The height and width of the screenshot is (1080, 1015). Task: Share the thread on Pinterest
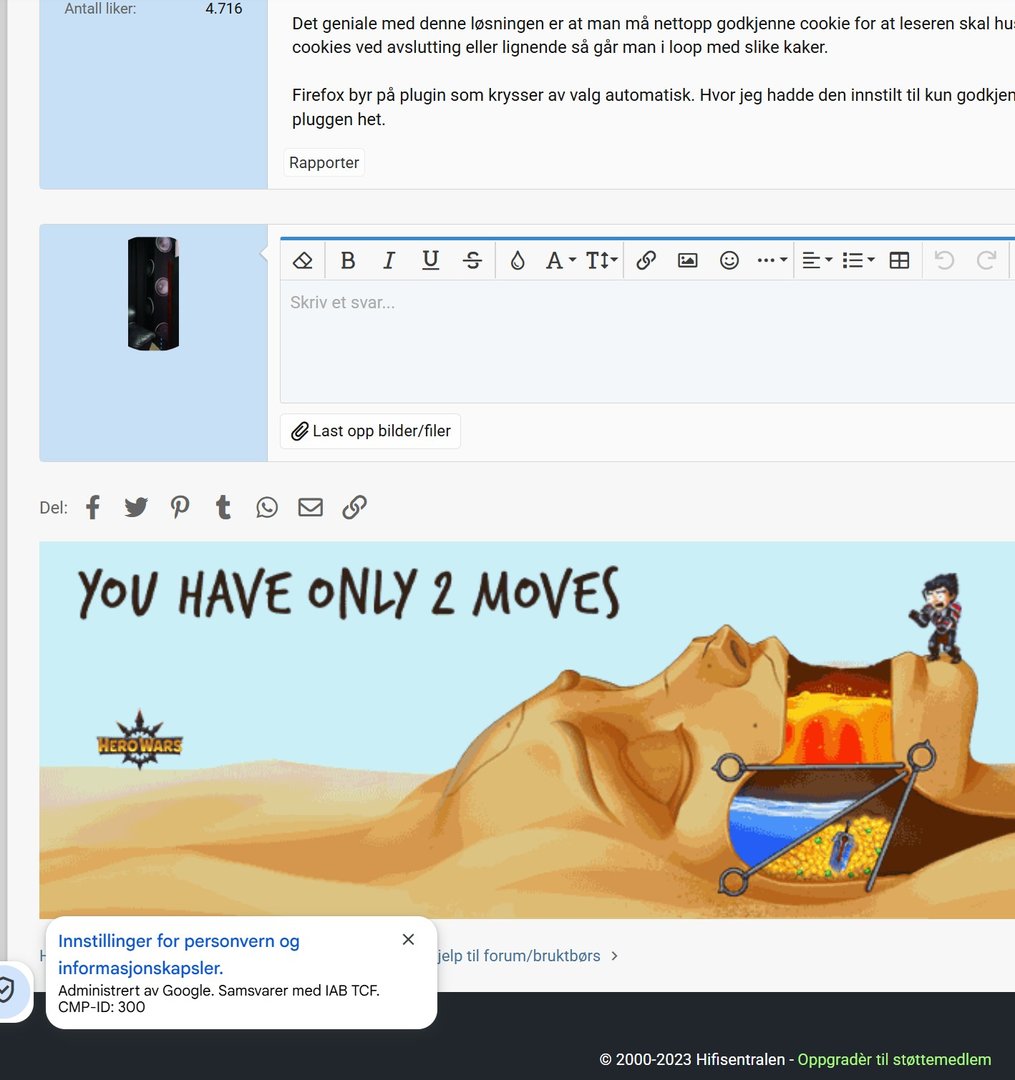click(180, 508)
